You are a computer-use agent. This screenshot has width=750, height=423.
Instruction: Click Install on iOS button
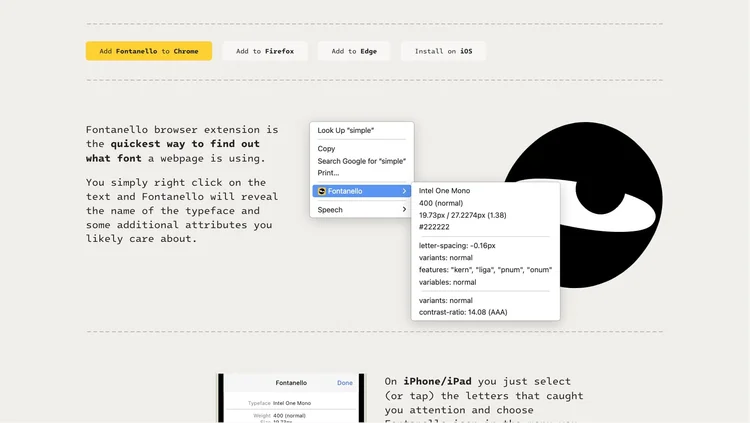[443, 51]
